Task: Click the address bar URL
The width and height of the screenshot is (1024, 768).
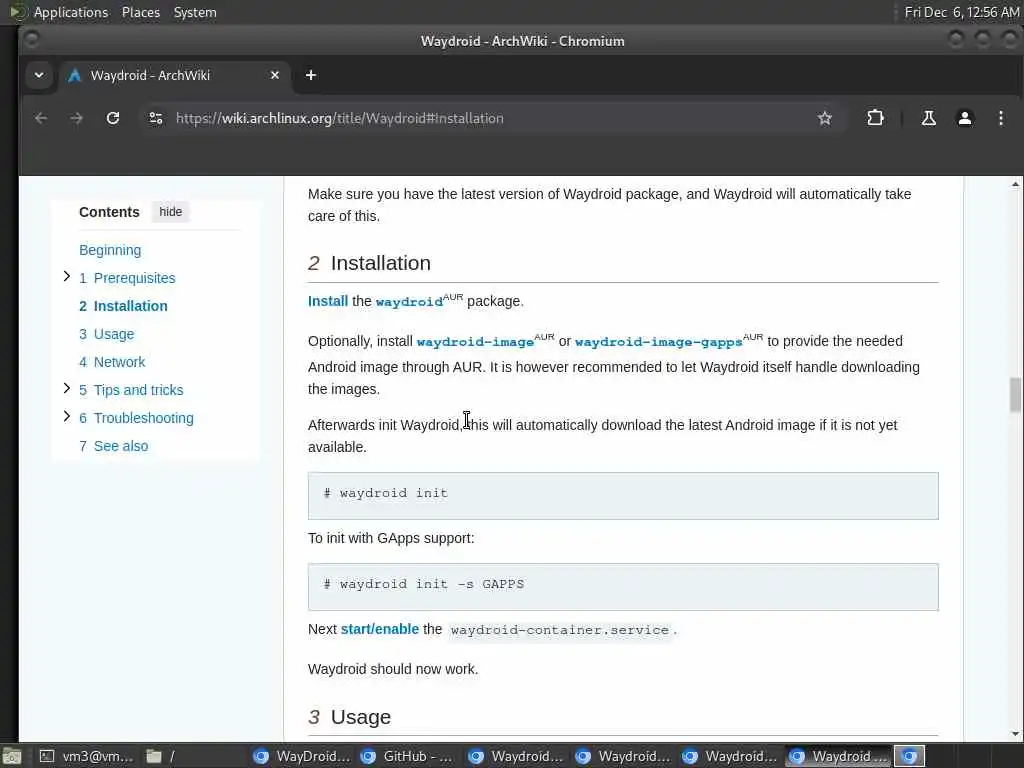Action: click(x=340, y=118)
